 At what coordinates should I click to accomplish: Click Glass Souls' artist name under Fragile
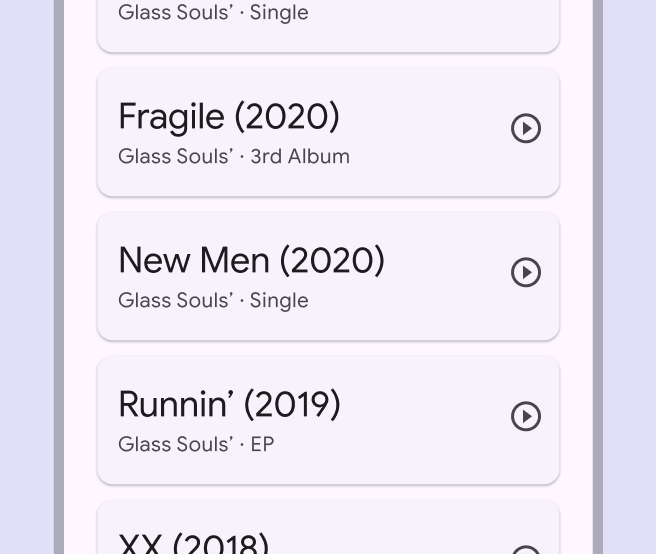click(175, 157)
